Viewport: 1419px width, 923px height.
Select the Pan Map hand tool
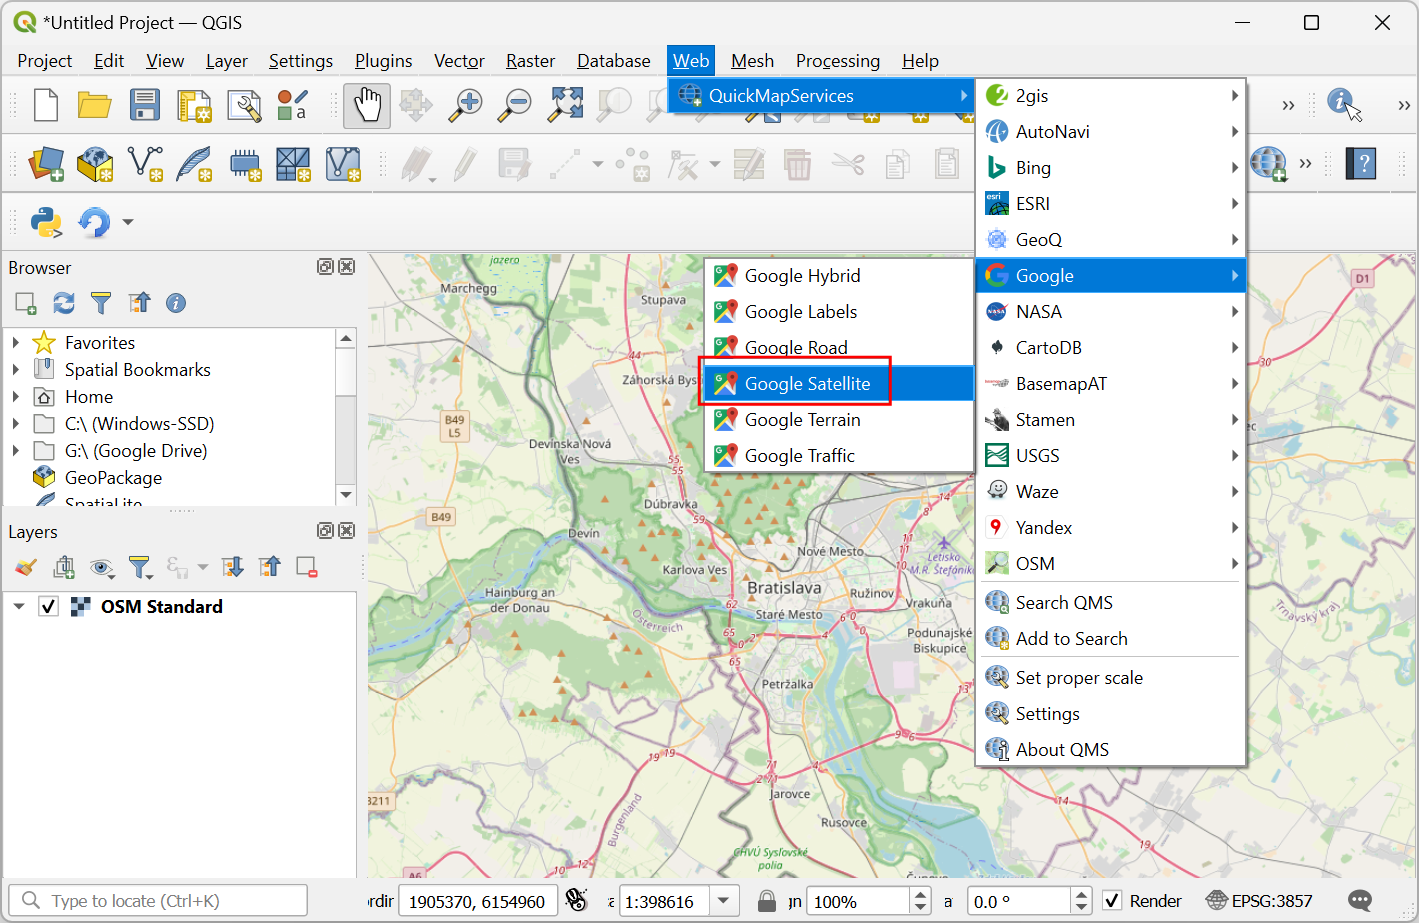coord(367,105)
